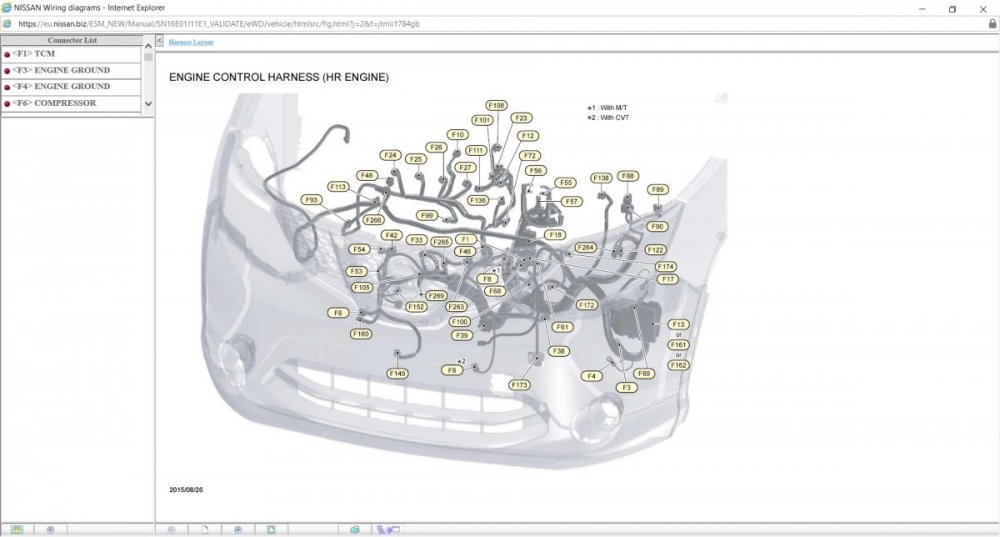Click the F18 connector label on diagram
Image resolution: width=1000 pixels, height=537 pixels.
pyautogui.click(x=556, y=235)
